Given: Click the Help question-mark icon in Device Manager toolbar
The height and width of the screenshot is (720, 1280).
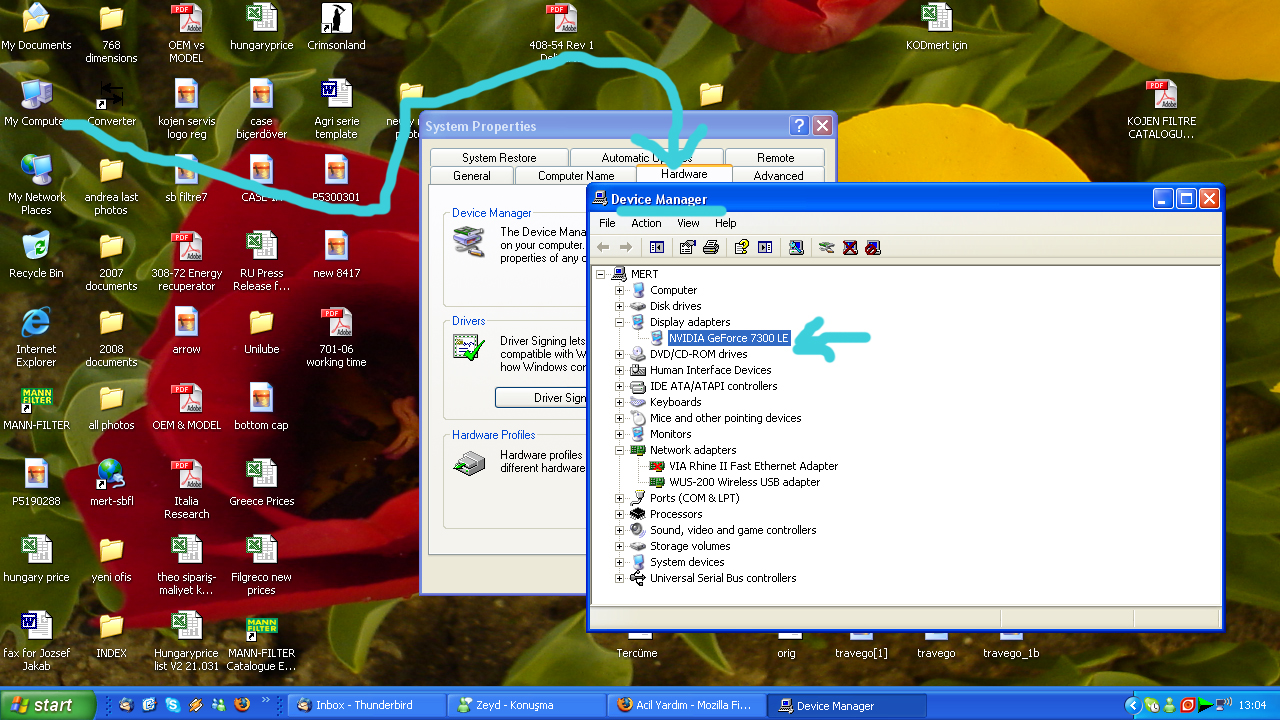Looking at the screenshot, I should (x=741, y=247).
